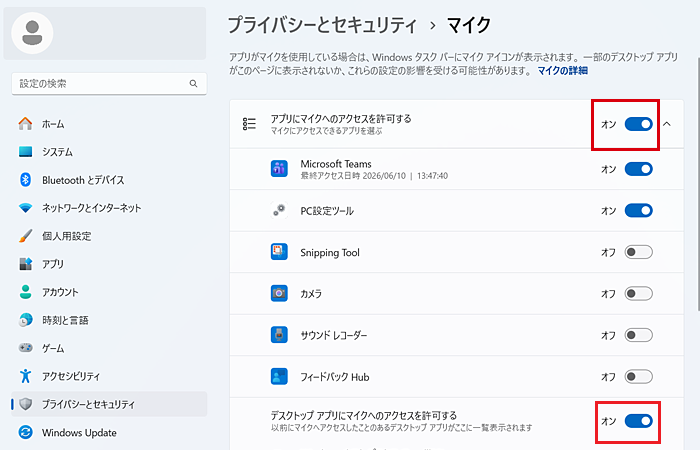
Task: Click the time and language globe icon
Action: [25, 320]
